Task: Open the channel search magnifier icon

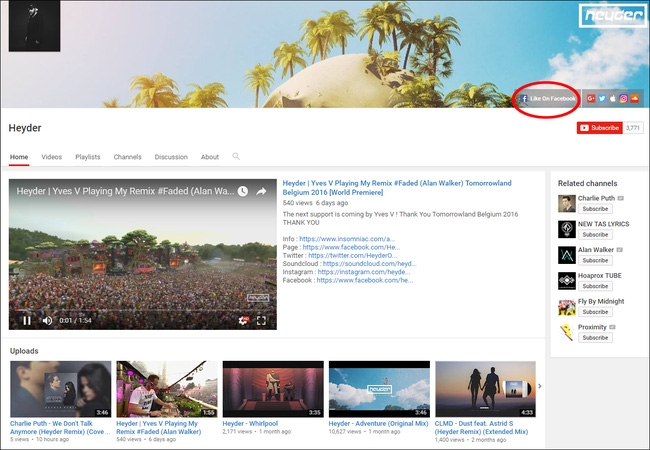Action: click(236, 156)
